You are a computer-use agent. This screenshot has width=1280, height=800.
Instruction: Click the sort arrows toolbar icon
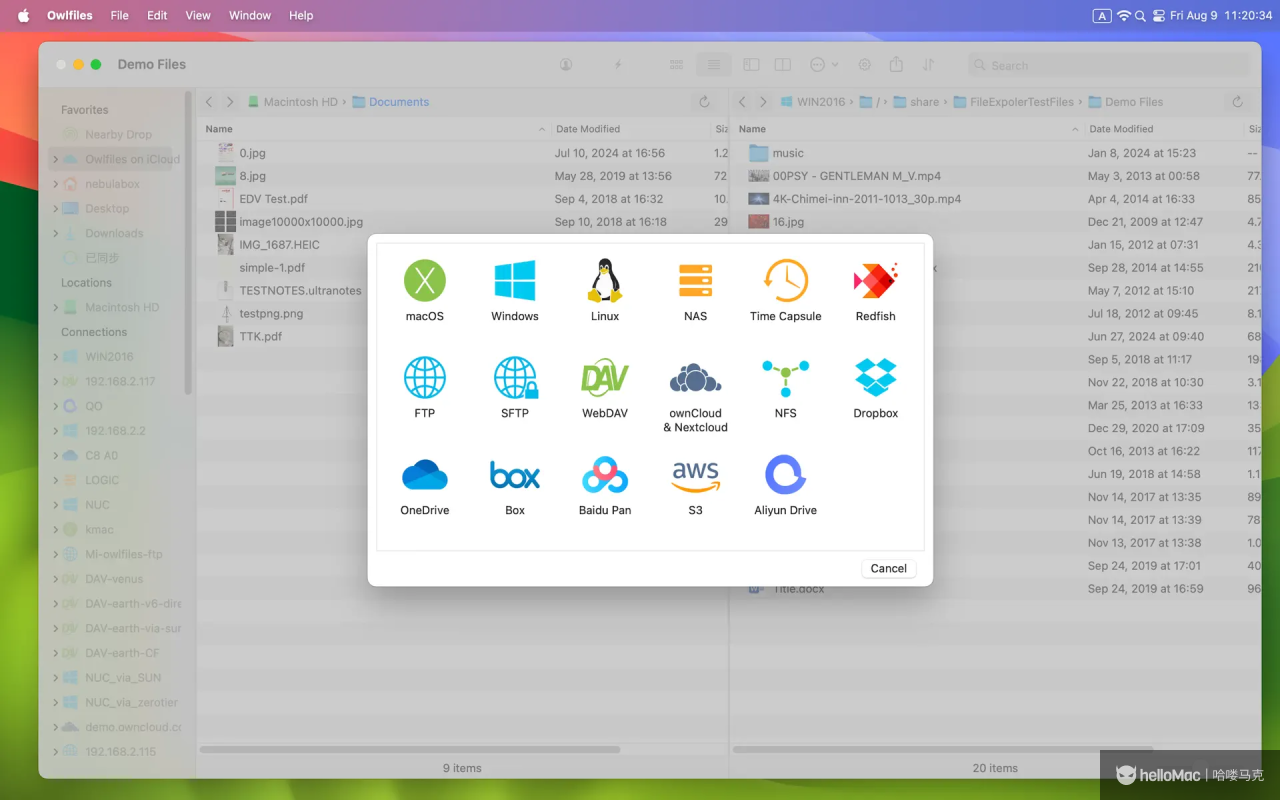pos(928,64)
